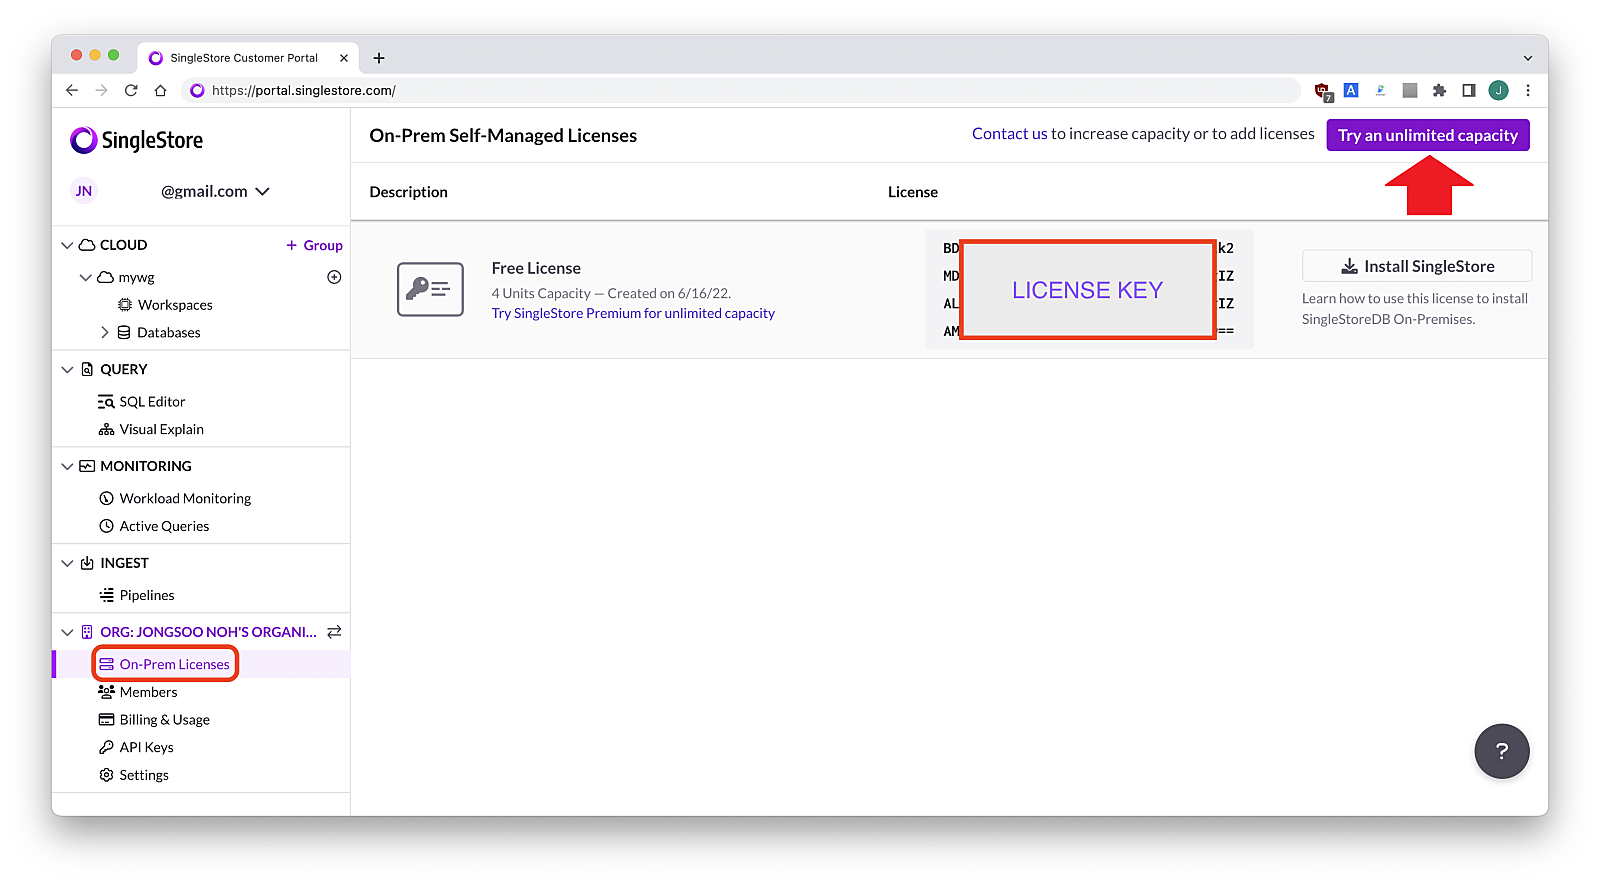Open the JN user avatar

(84, 191)
